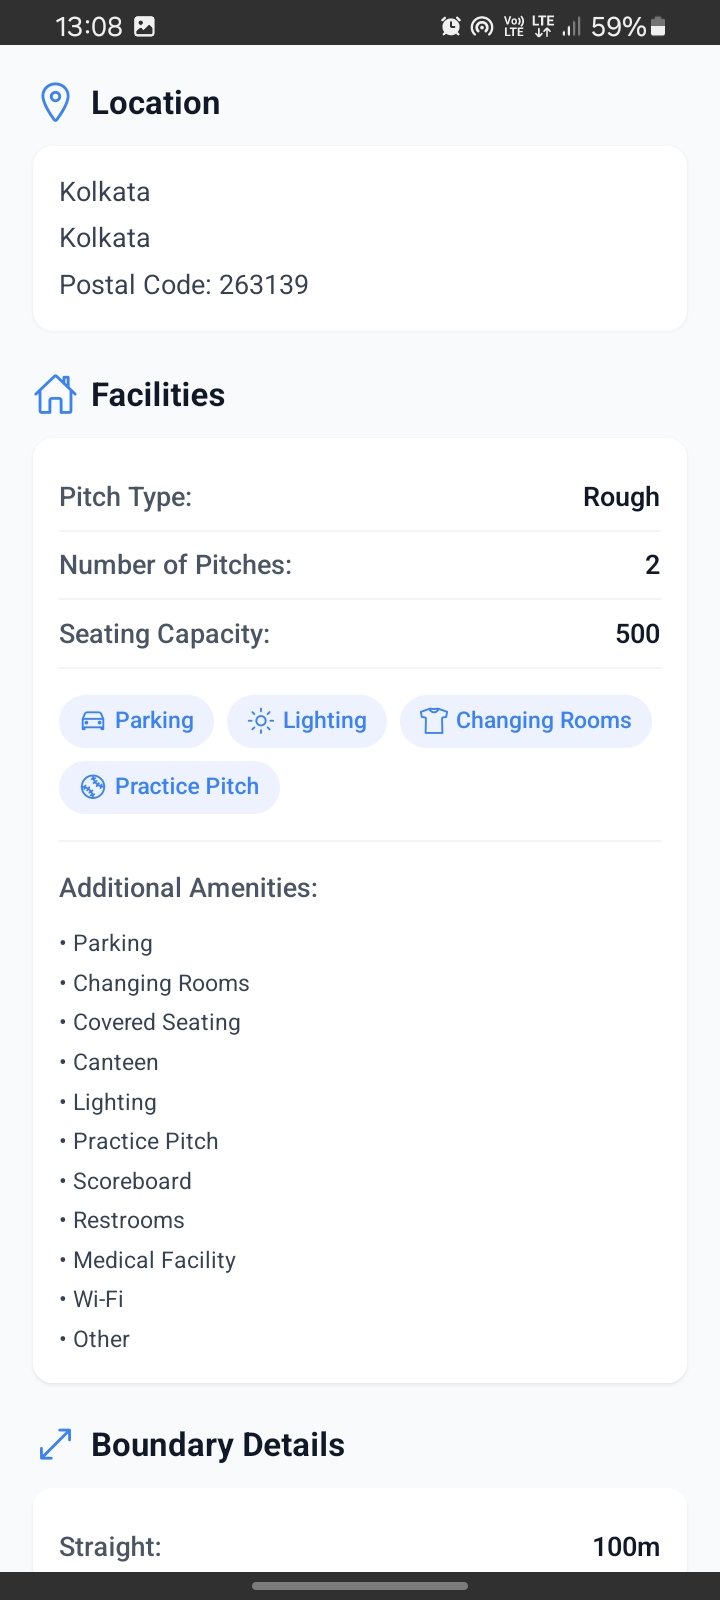Tap the Straight boundary 100m row
This screenshot has height=1600, width=720.
[360, 1547]
